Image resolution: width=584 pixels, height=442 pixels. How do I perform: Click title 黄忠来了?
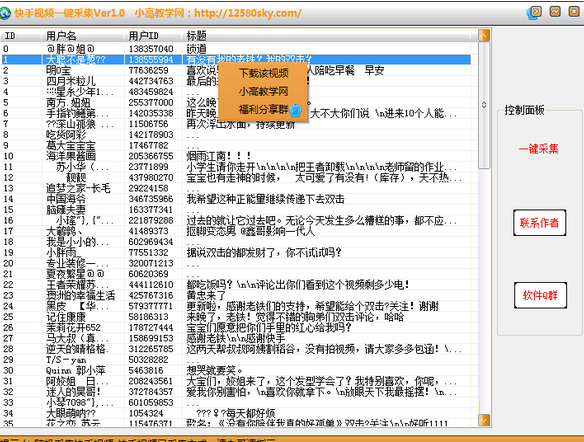coord(206,296)
